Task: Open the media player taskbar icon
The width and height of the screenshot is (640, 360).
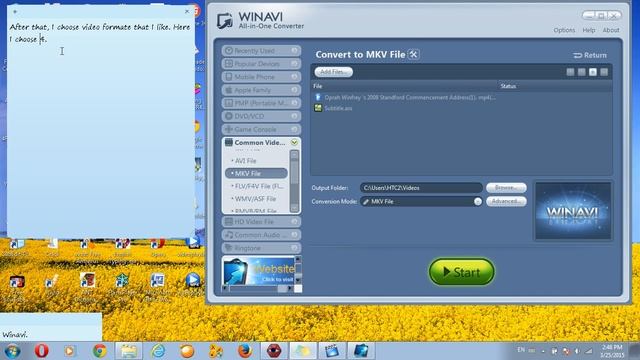Action: [x=70, y=351]
